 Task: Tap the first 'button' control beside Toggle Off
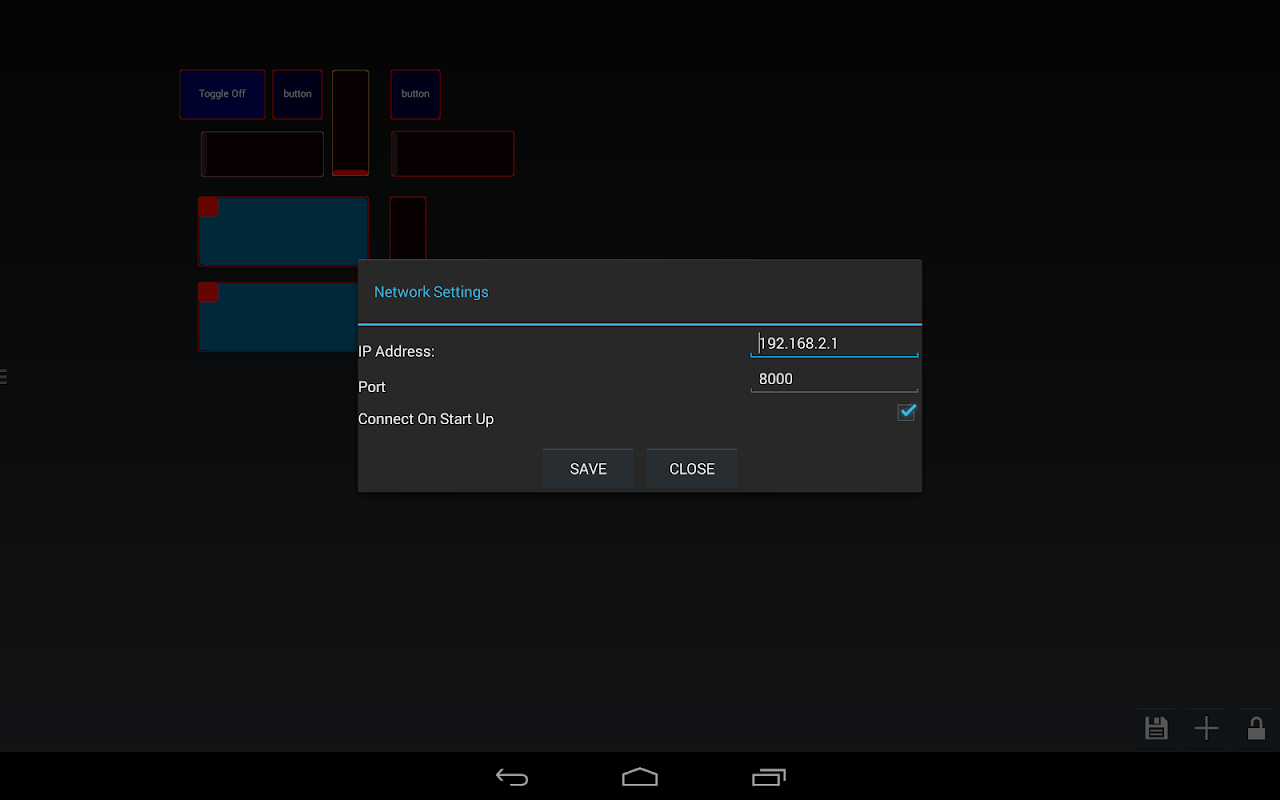[x=297, y=94]
